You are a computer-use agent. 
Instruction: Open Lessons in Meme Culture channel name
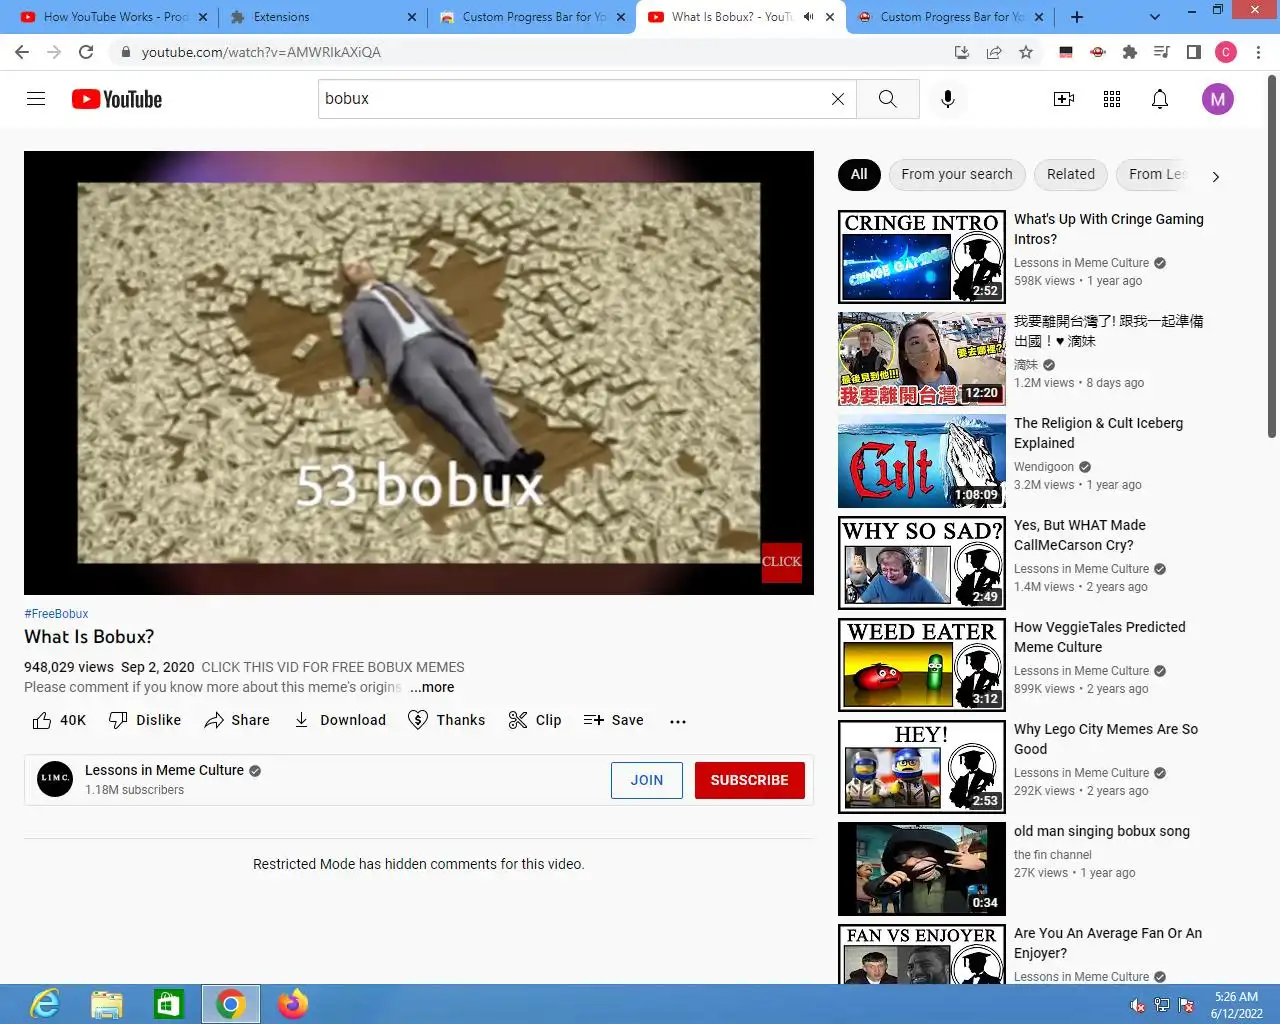pos(164,770)
